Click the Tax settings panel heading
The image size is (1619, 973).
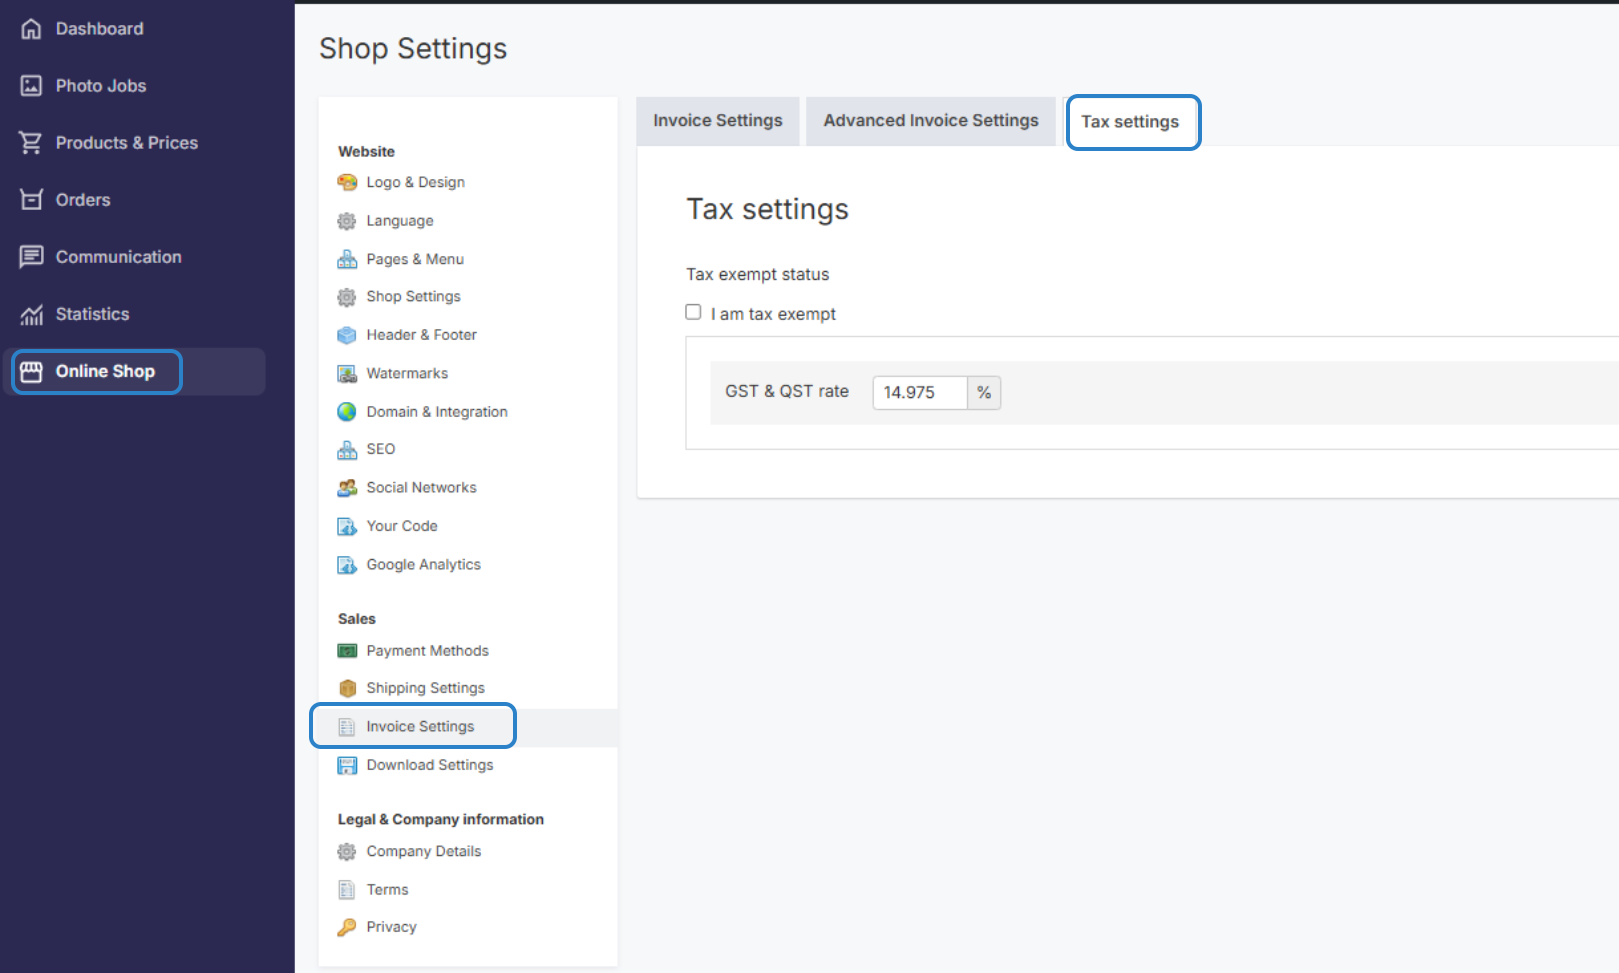767,209
